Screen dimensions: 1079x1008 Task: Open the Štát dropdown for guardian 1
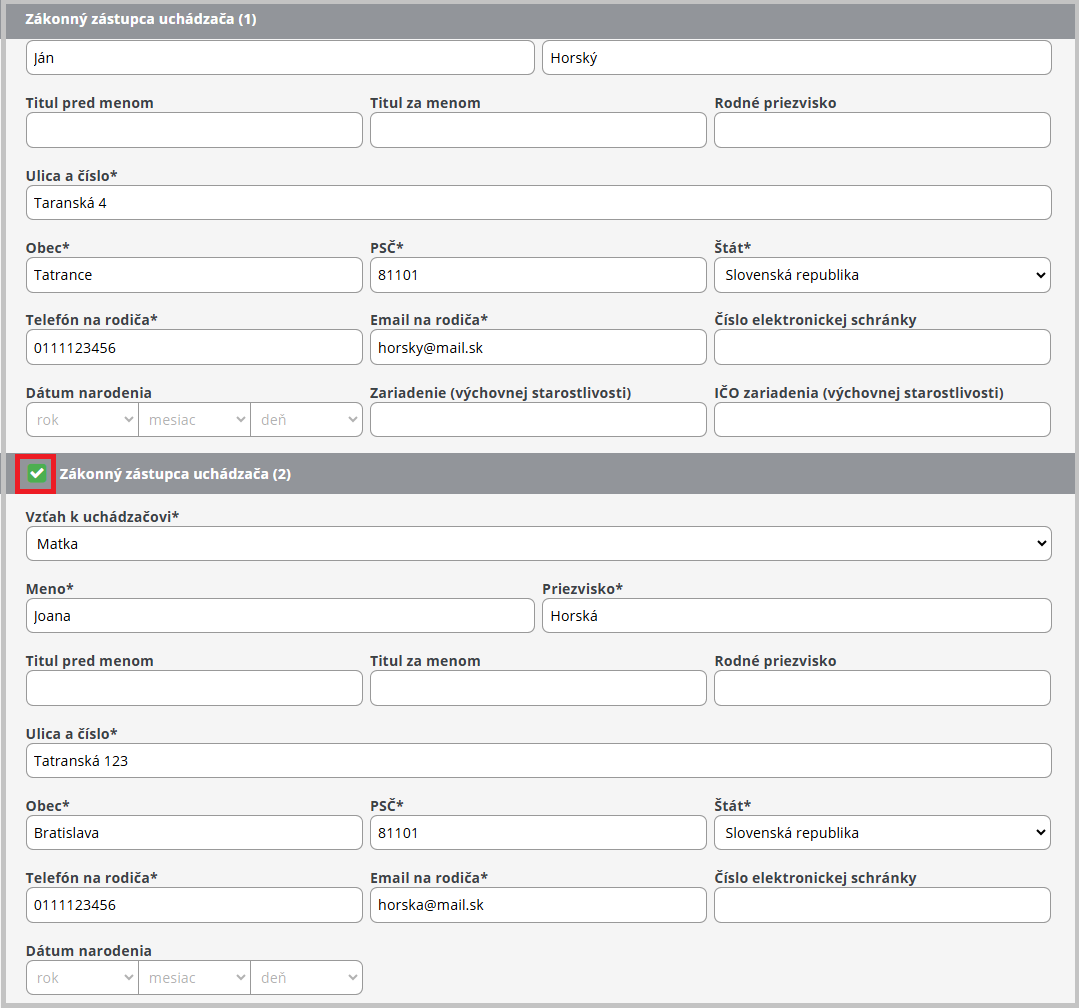pyautogui.click(x=882, y=275)
